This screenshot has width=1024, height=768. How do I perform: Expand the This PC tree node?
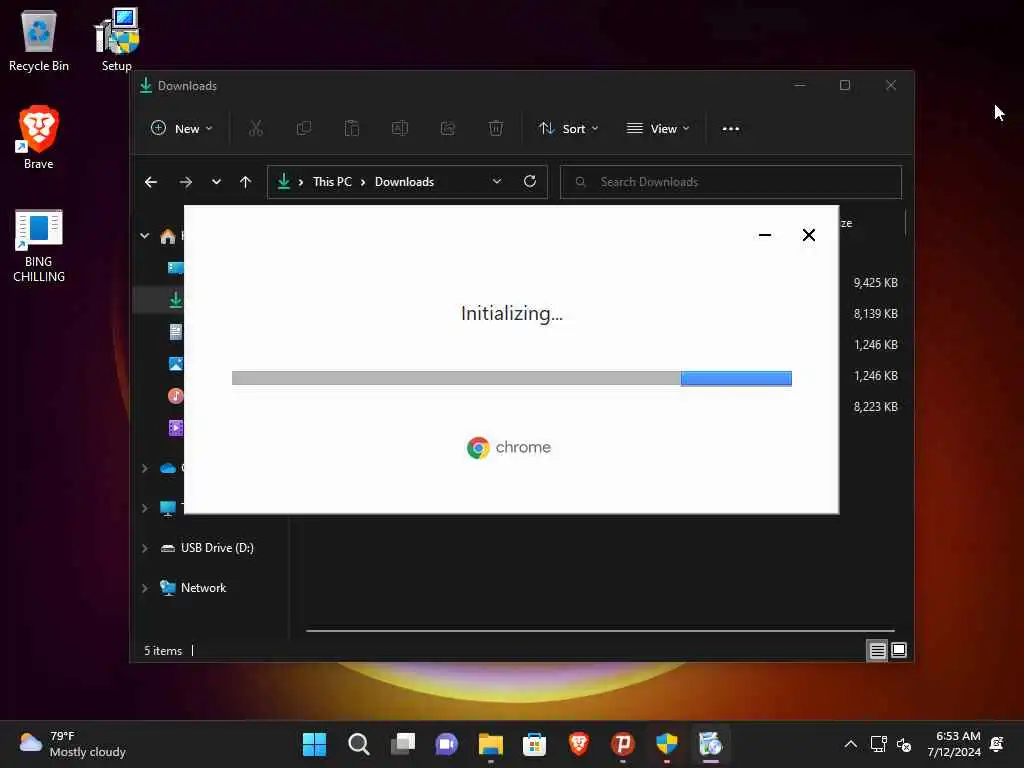coord(145,508)
